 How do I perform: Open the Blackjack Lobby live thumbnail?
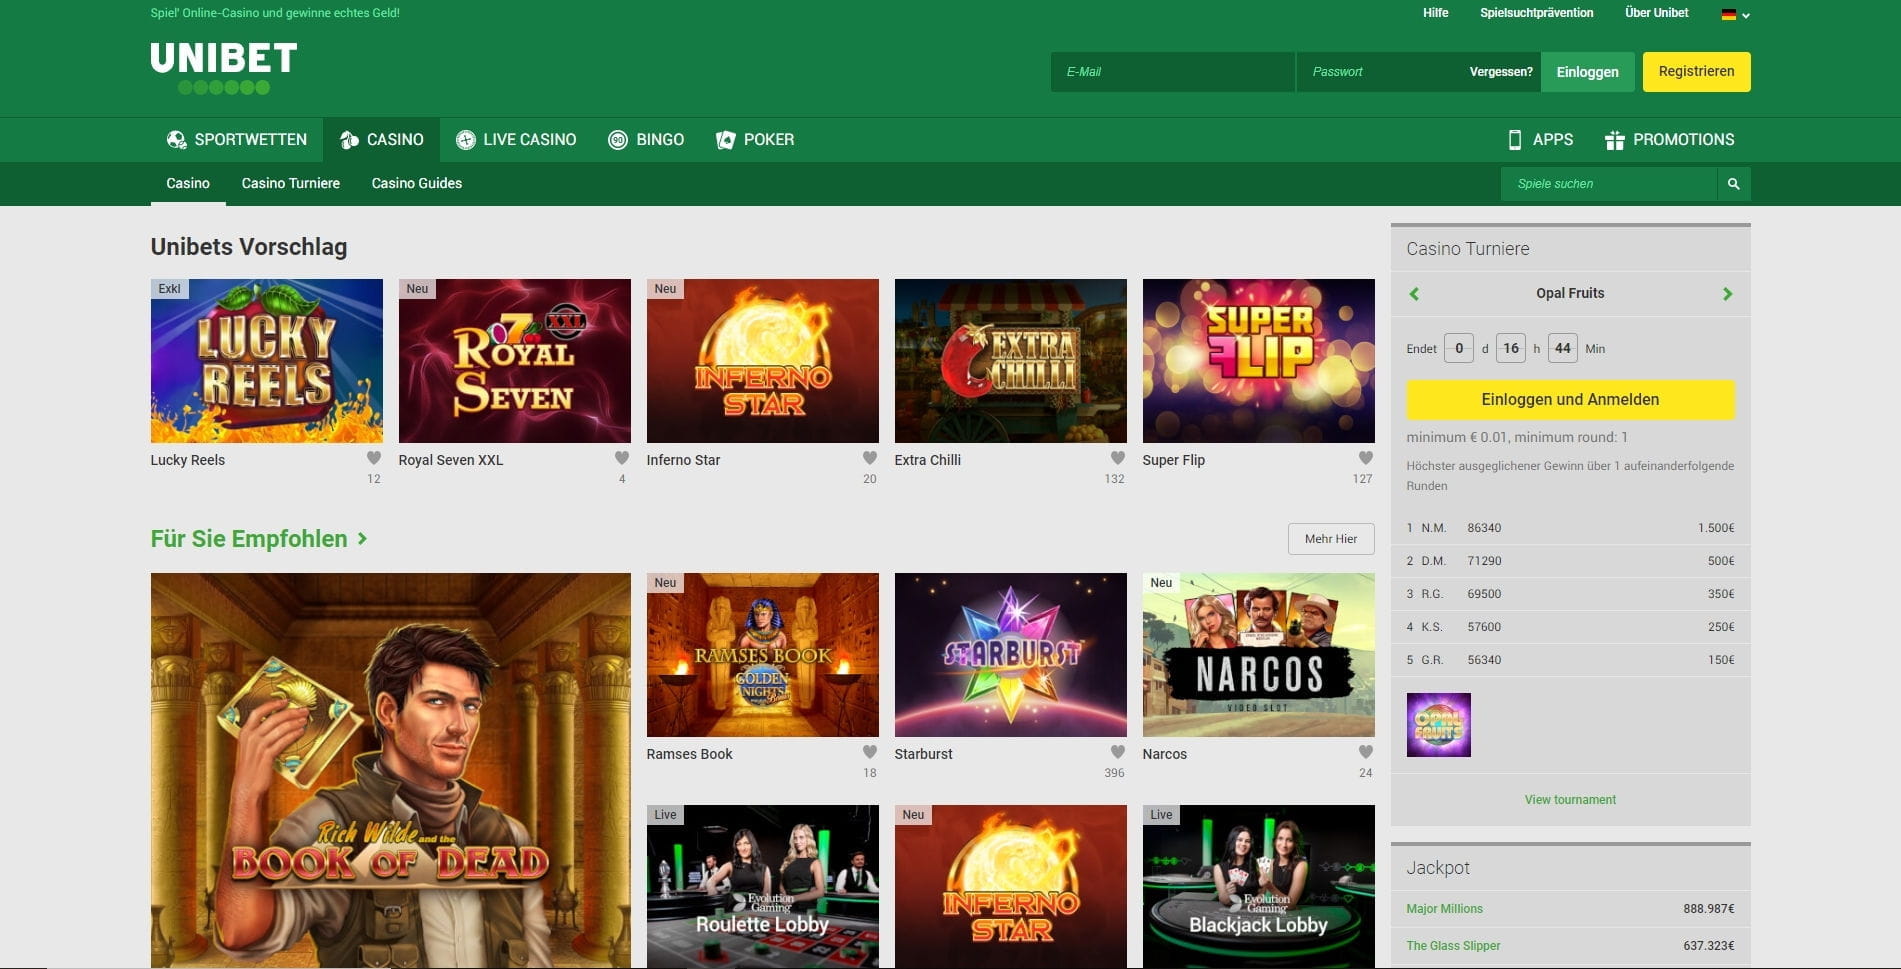(1259, 886)
